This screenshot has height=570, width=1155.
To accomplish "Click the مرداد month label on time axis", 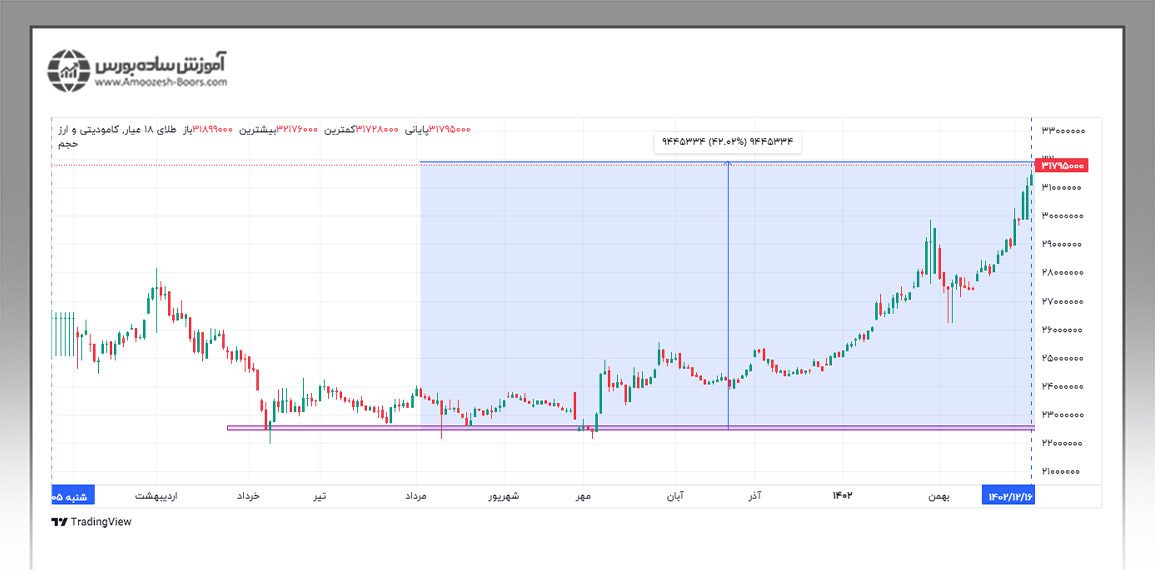I will [x=416, y=496].
